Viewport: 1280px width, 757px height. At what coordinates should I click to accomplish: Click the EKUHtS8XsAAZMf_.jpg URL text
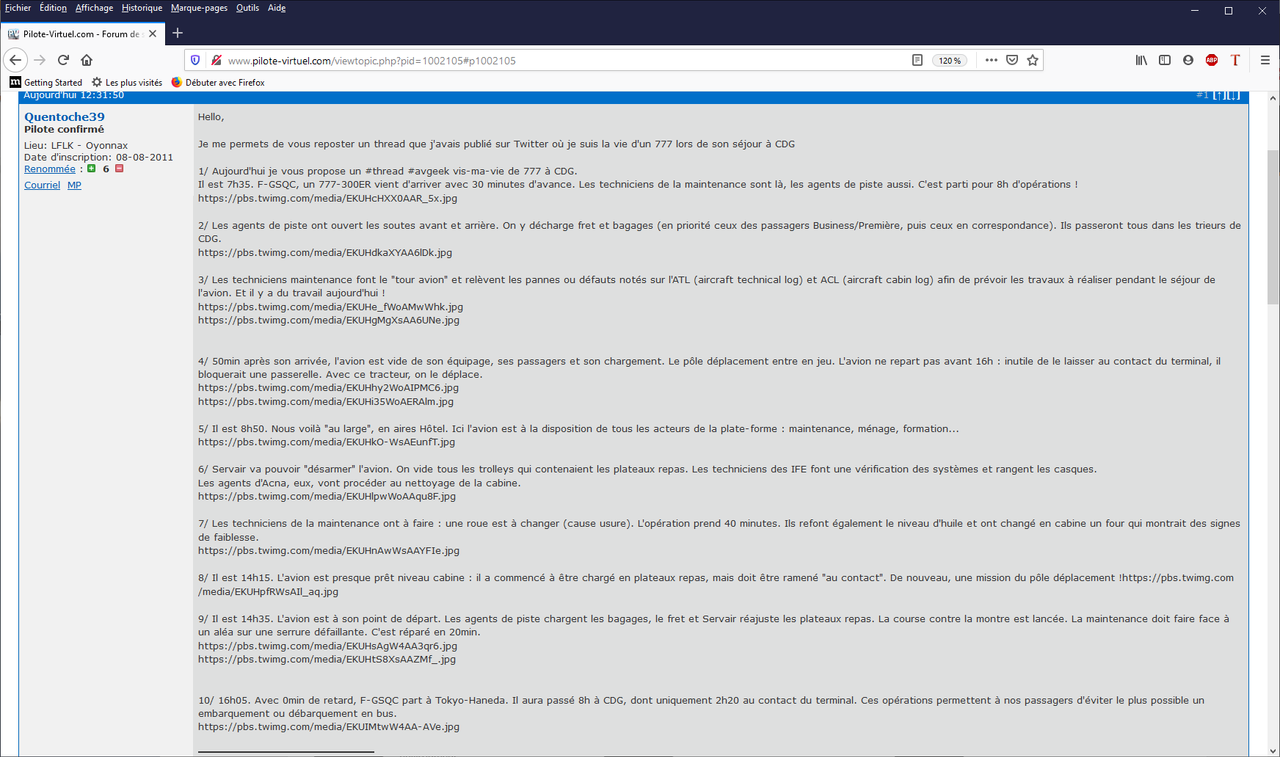(327, 660)
